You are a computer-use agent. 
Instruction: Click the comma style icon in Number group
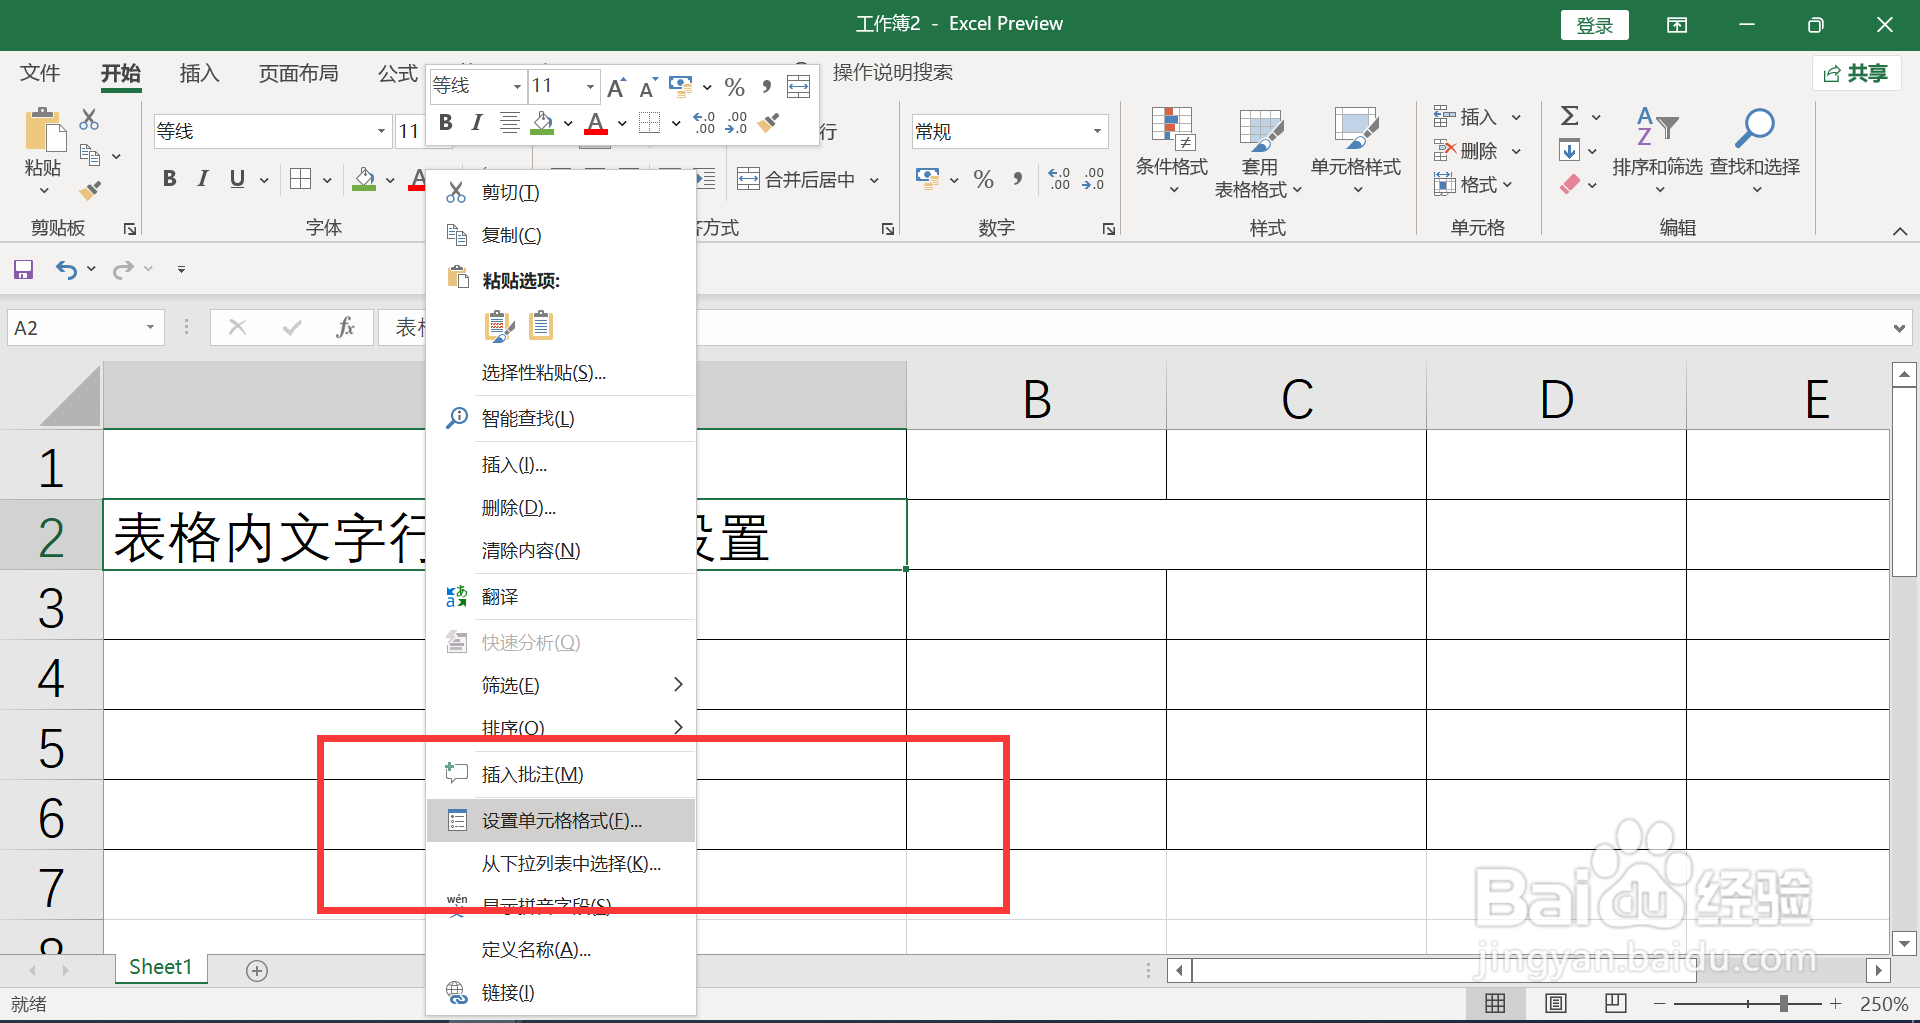(x=1018, y=179)
